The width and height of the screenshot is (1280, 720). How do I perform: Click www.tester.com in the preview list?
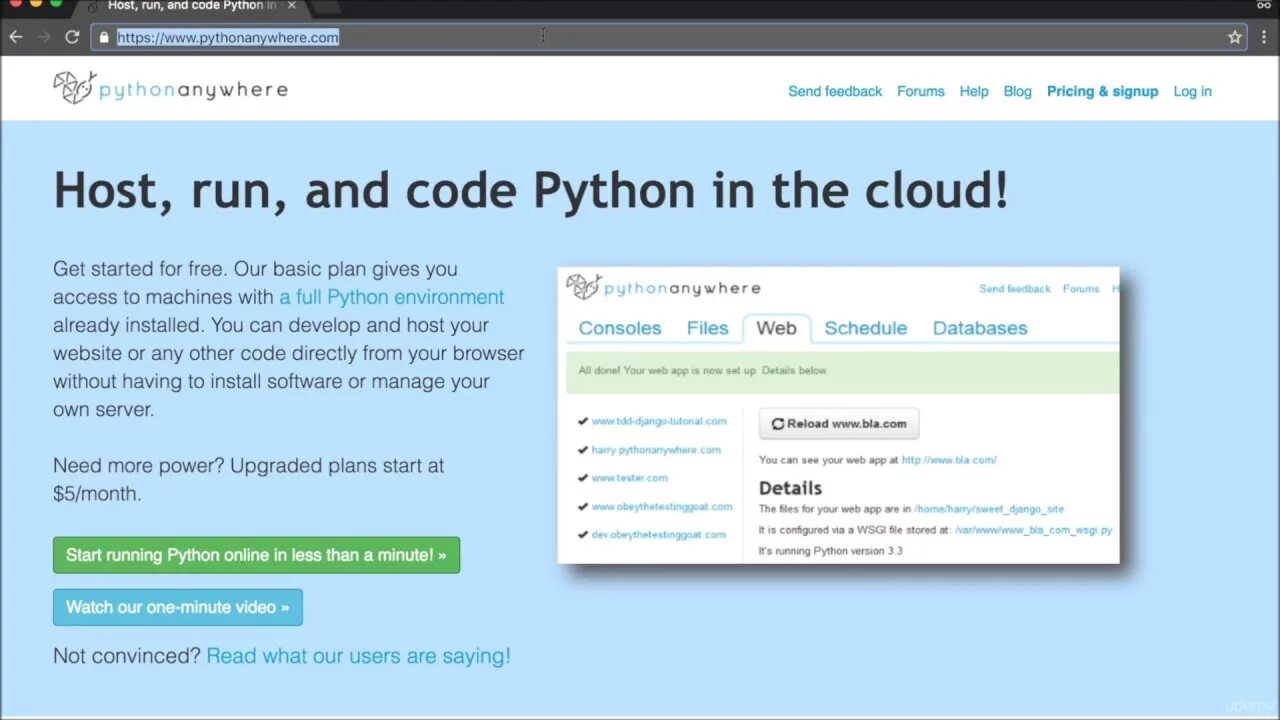point(629,478)
